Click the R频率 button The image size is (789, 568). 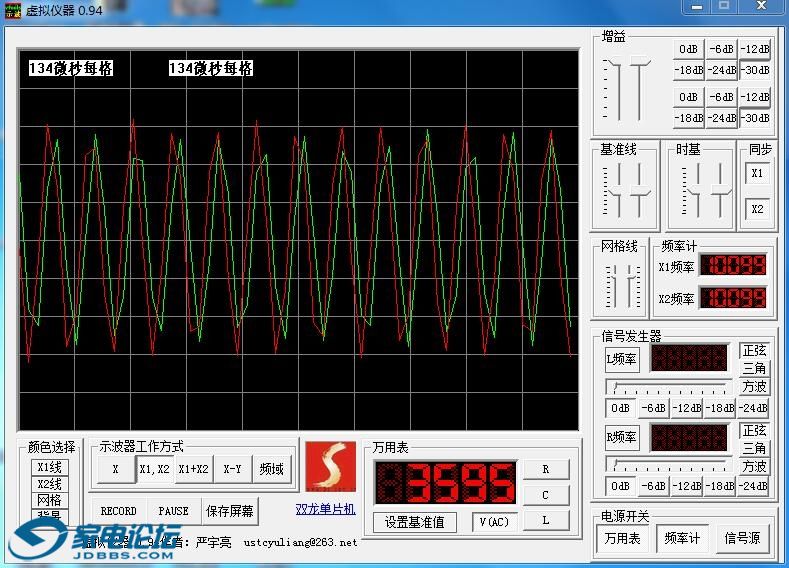point(622,437)
